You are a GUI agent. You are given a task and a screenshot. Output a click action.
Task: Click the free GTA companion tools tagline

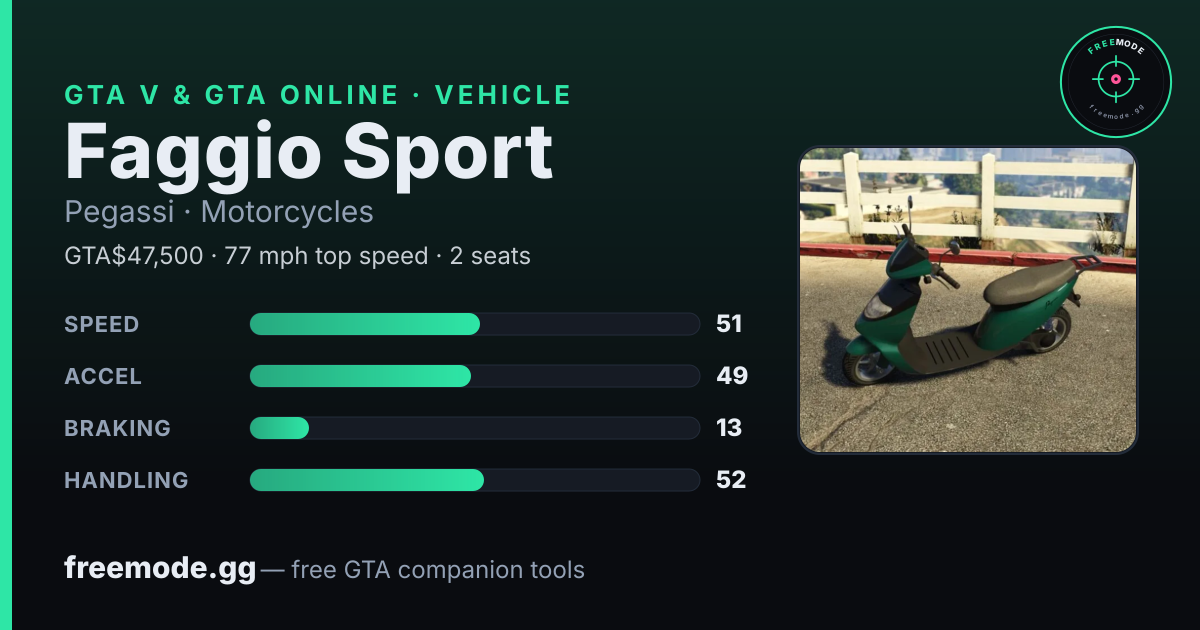pyautogui.click(x=438, y=570)
